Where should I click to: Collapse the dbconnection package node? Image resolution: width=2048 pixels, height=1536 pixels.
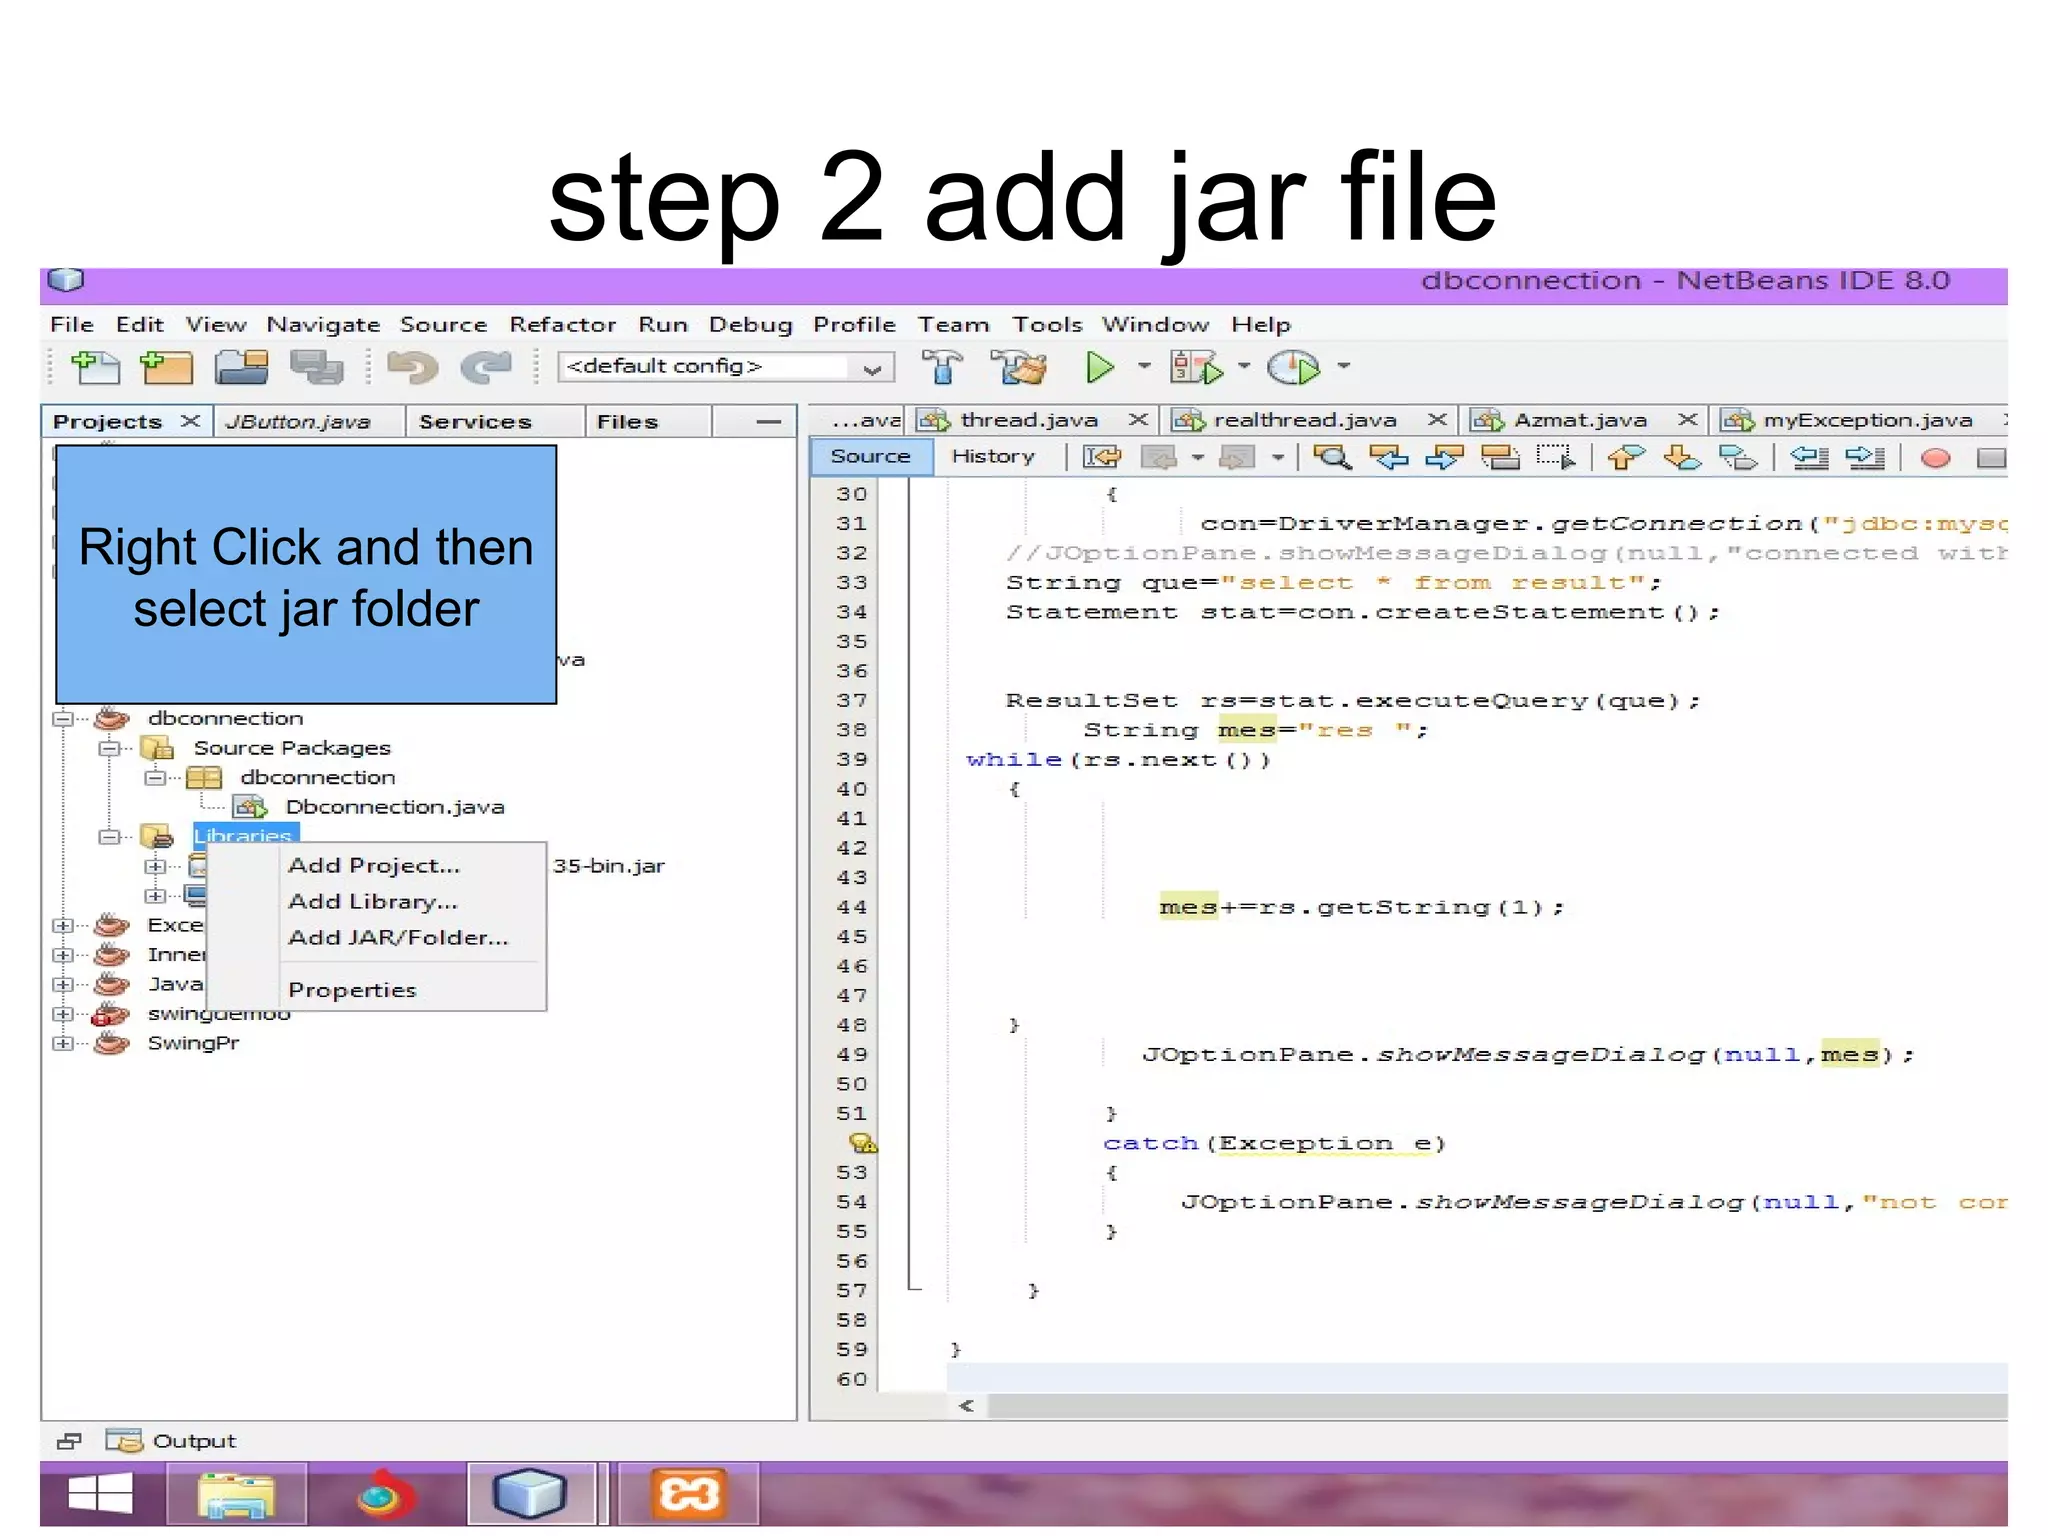155,777
